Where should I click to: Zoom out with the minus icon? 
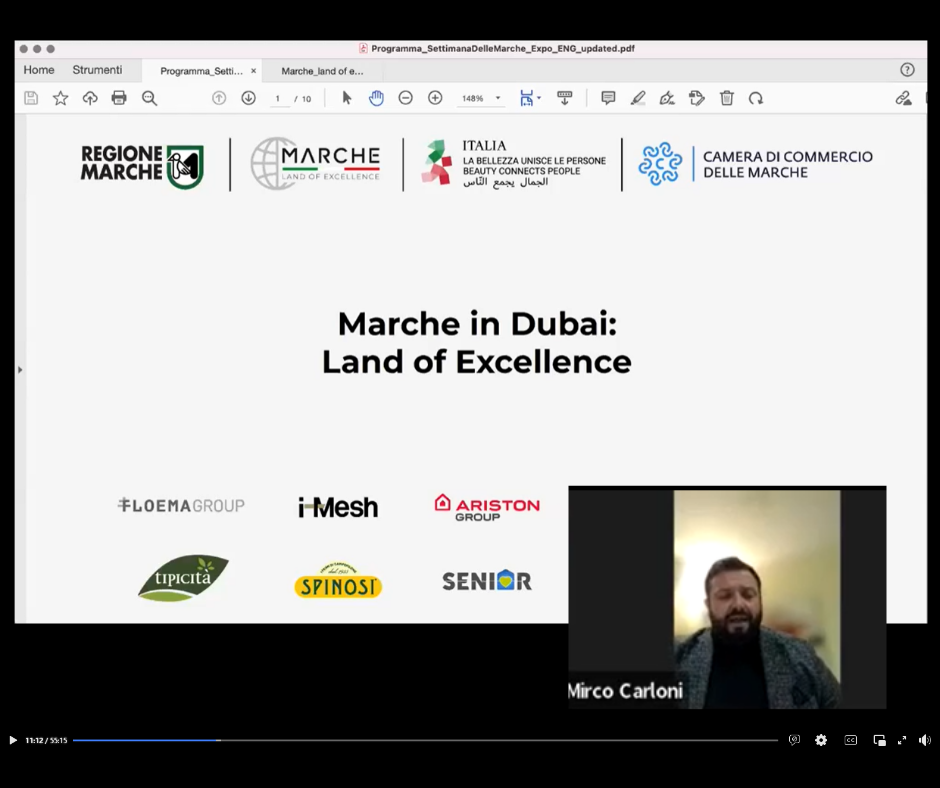pos(405,98)
